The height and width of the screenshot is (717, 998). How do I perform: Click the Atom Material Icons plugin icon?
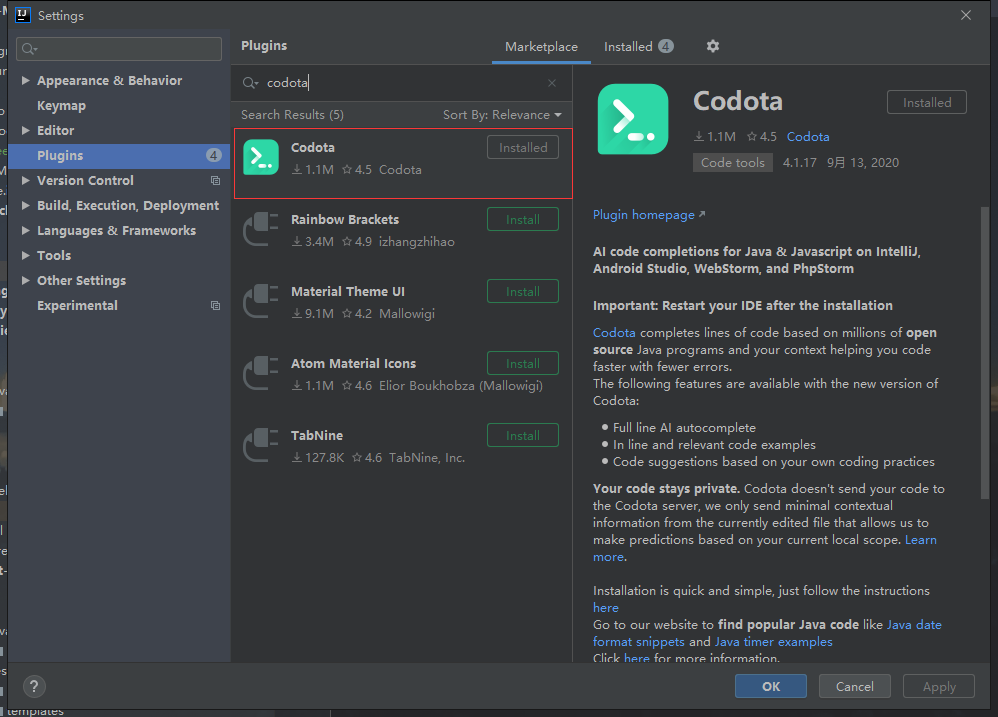[x=261, y=374]
